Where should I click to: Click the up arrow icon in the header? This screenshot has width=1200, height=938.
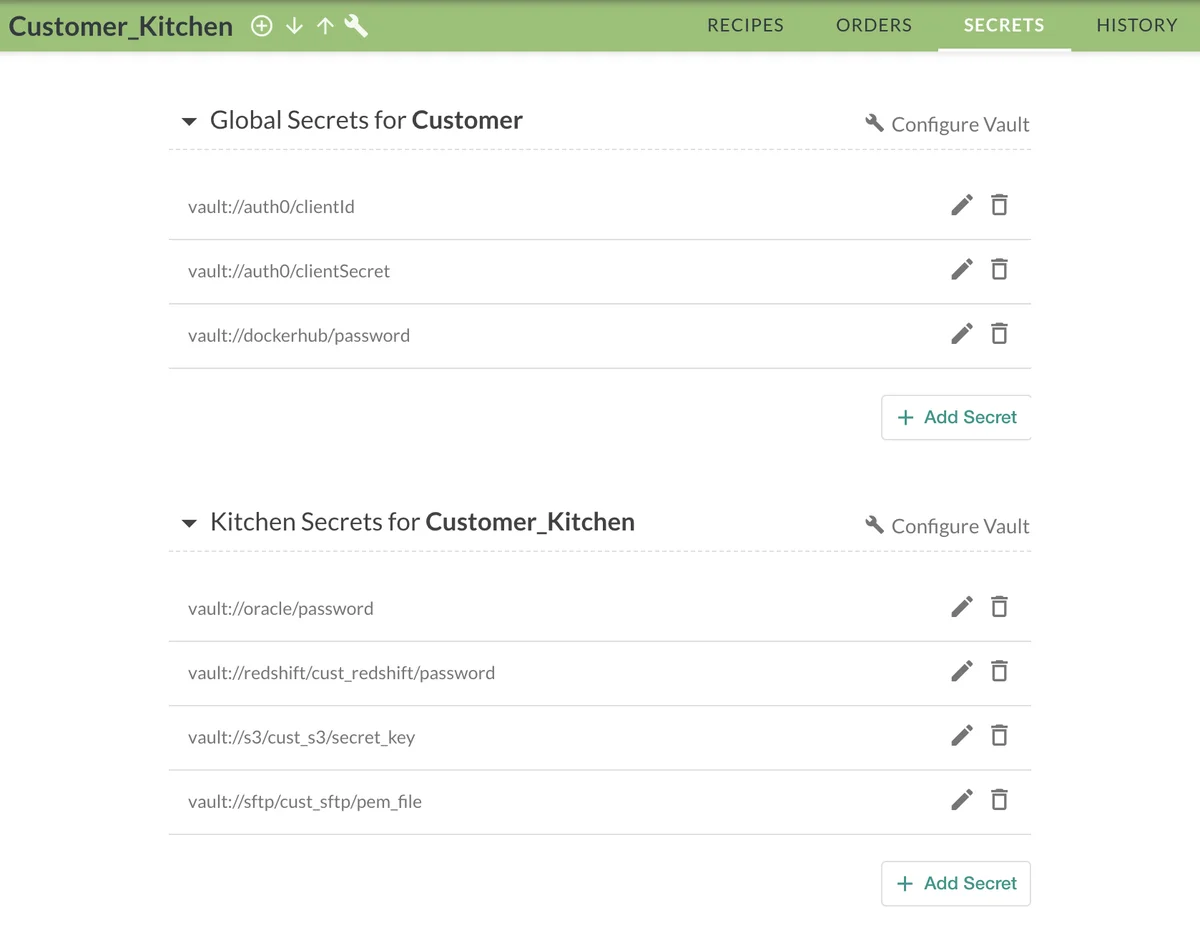(324, 26)
